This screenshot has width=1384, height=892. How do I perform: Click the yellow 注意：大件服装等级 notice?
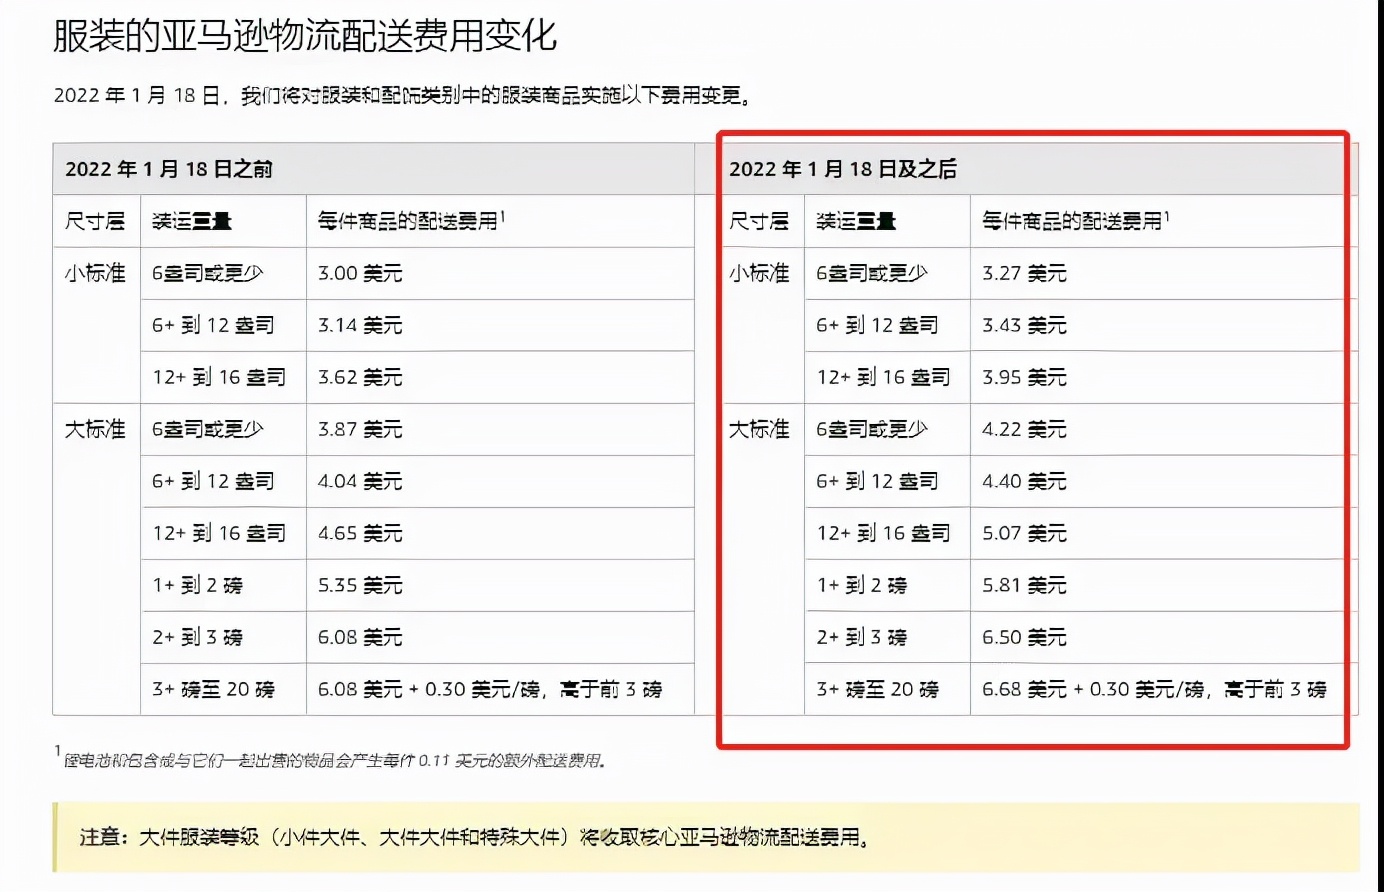[x=706, y=837]
